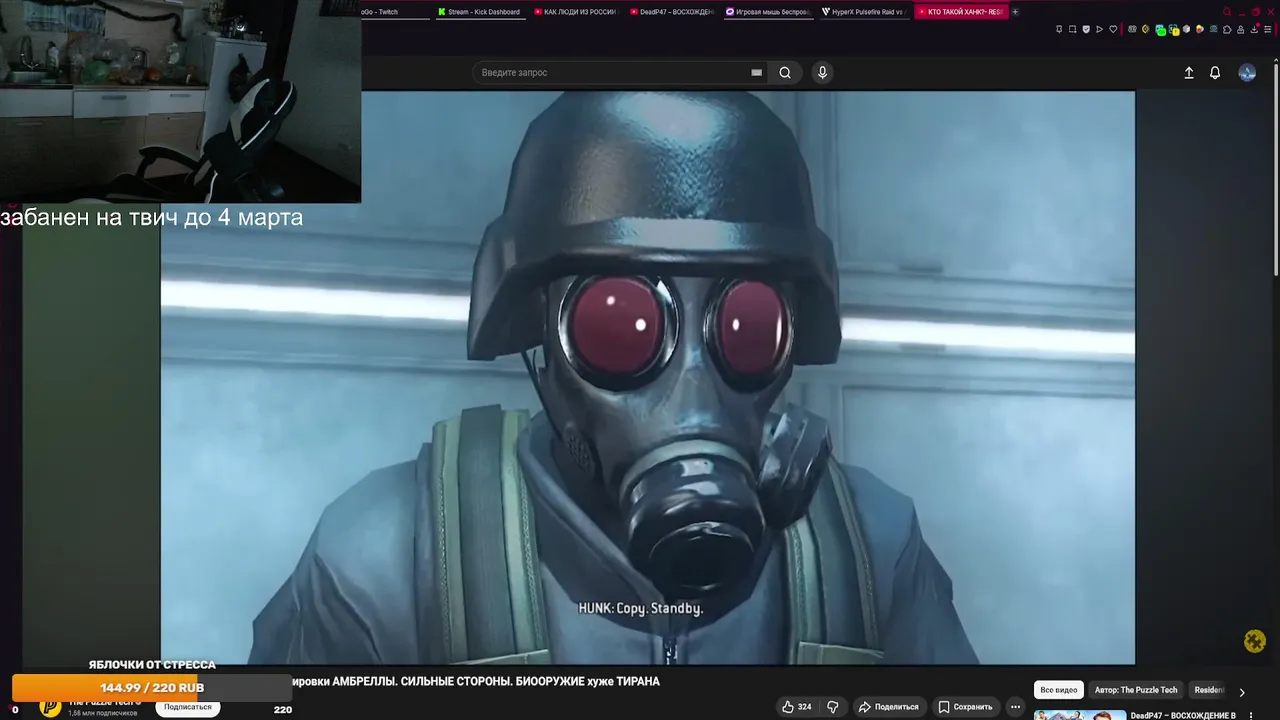Click the YouTube upload arrow icon
This screenshot has height=720, width=1280.
pos(1189,73)
